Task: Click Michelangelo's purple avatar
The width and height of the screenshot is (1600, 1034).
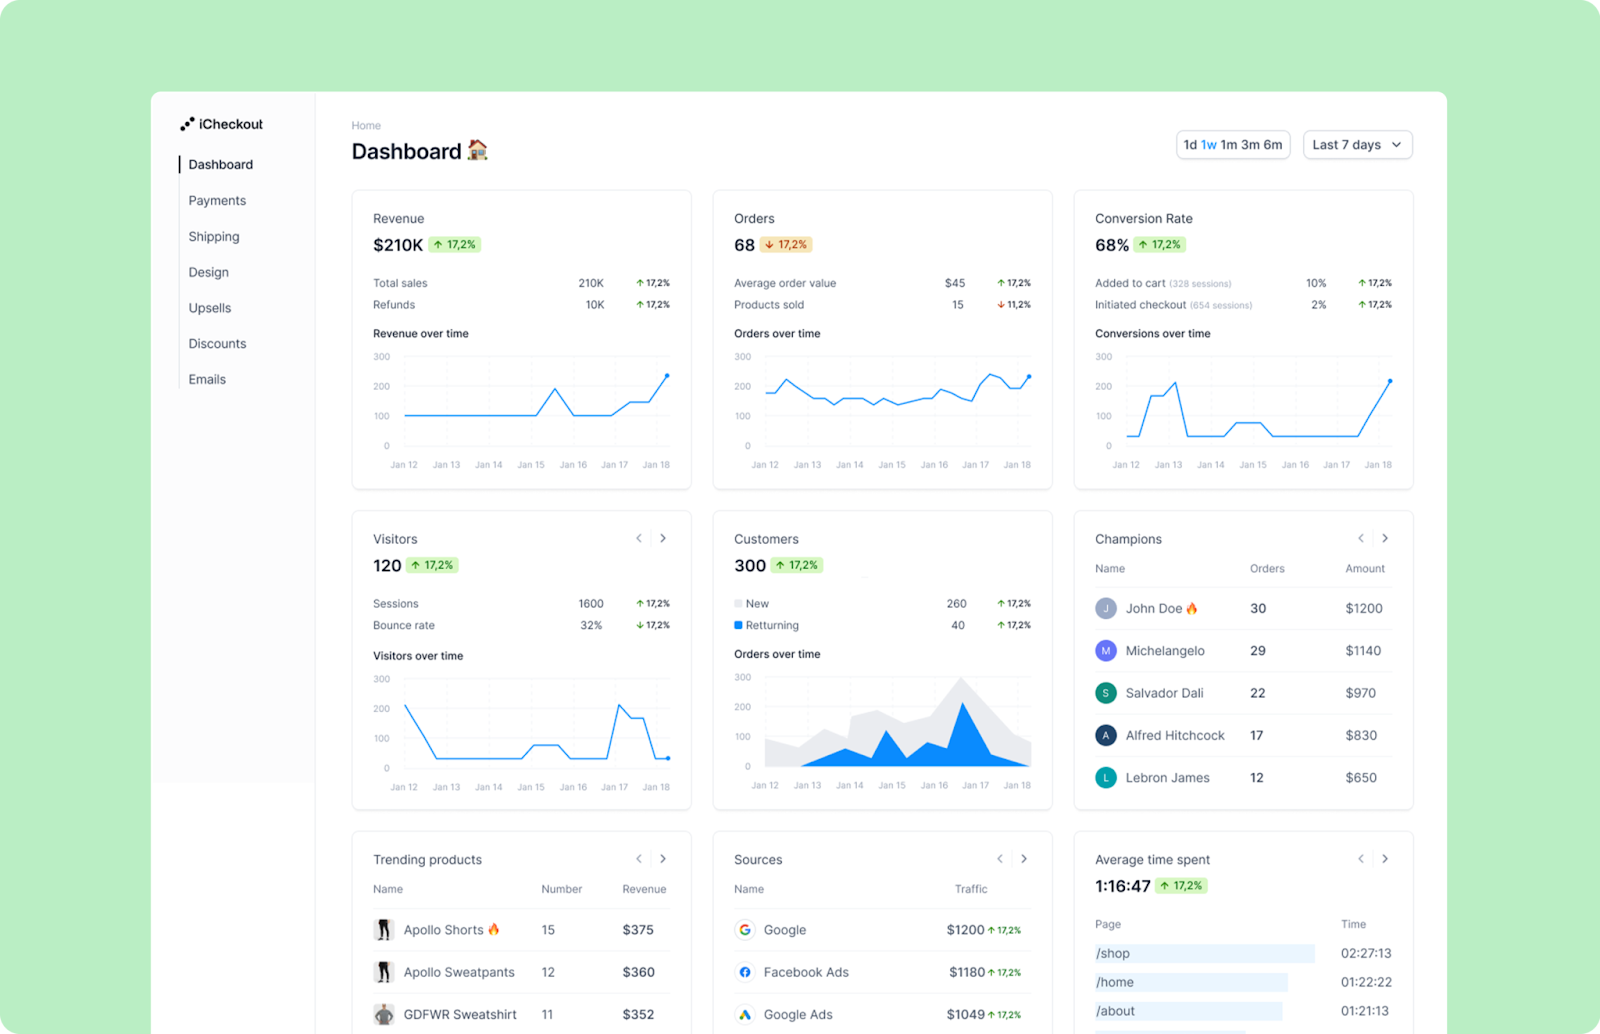Action: click(1106, 650)
